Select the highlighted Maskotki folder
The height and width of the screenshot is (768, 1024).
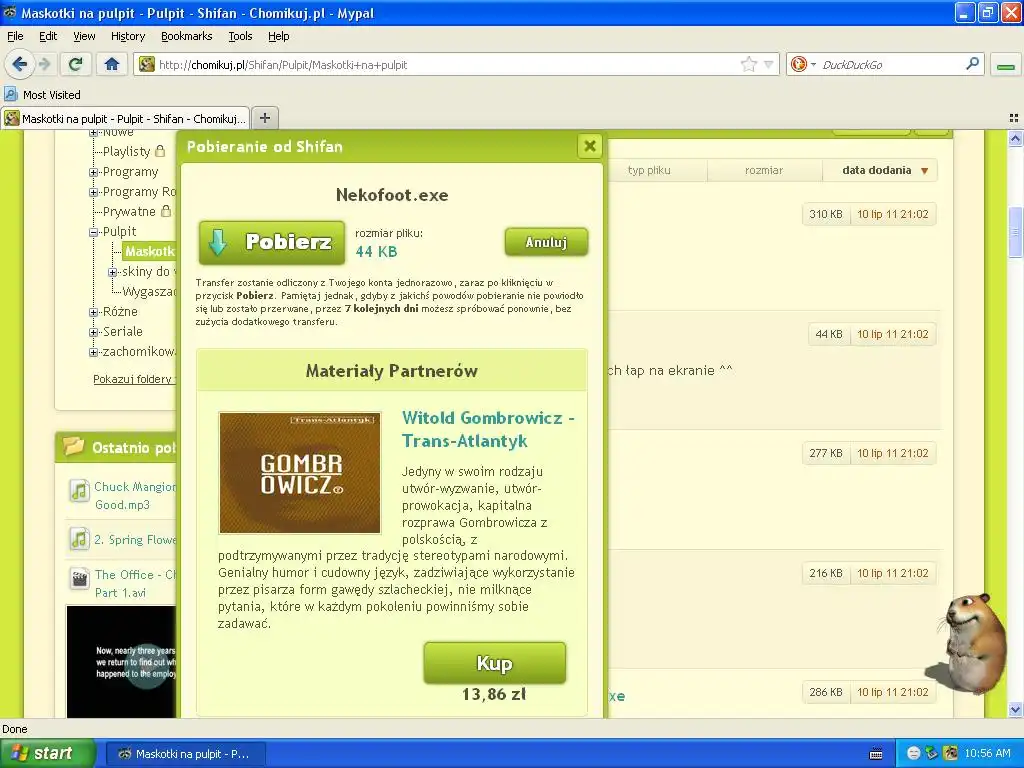pos(150,251)
